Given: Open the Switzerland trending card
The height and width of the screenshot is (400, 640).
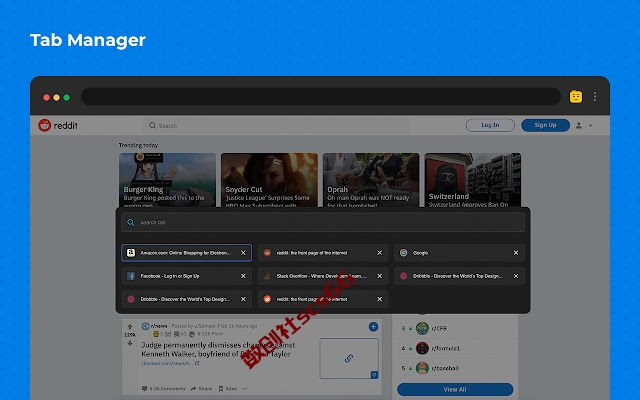Looking at the screenshot, I should coord(473,180).
